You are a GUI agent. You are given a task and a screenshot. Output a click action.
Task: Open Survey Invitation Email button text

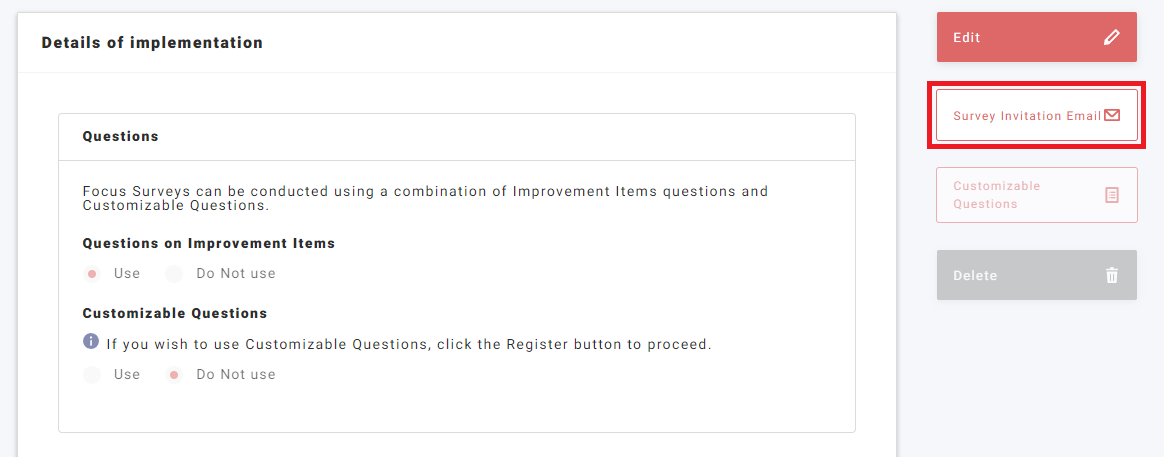pyautogui.click(x=1026, y=116)
